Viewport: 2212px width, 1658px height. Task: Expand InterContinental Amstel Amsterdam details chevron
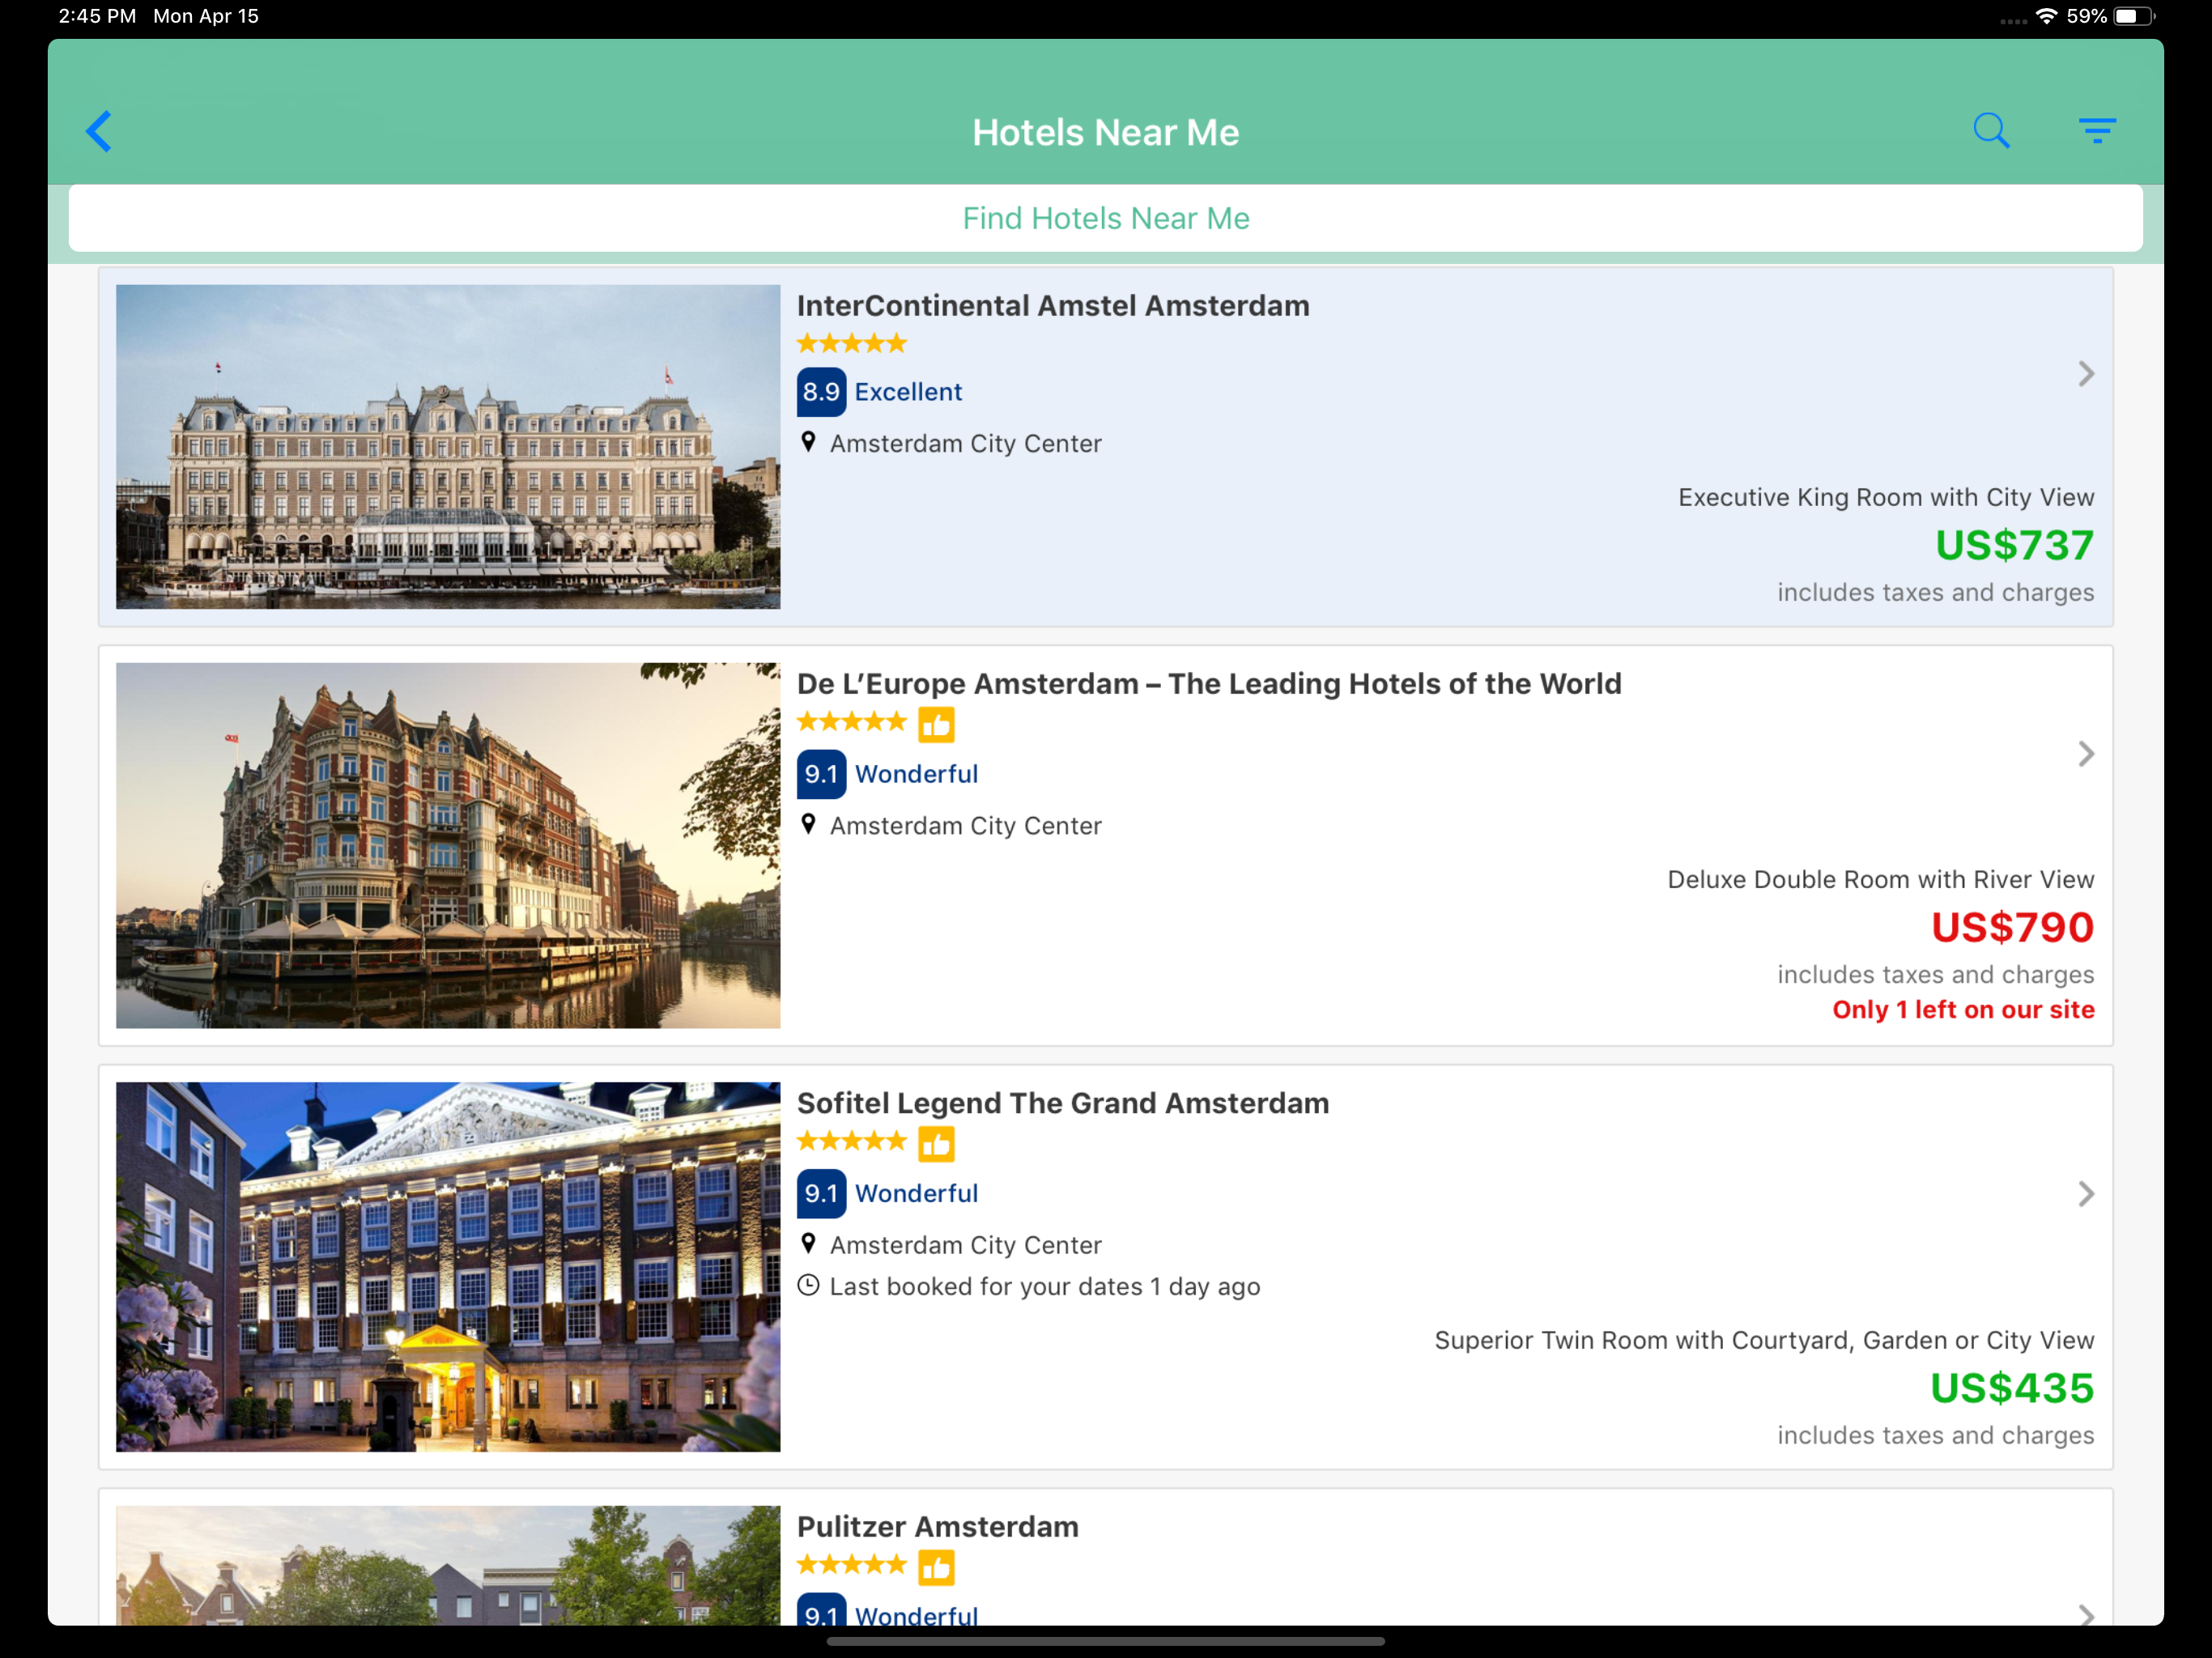tap(2085, 374)
